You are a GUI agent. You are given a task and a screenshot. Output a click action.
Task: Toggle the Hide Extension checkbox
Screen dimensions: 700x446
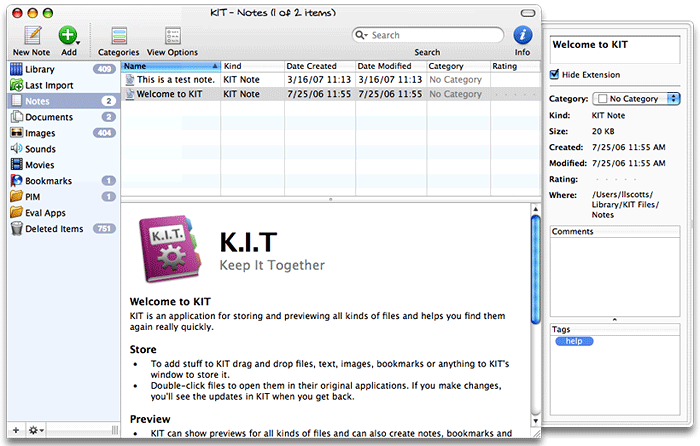coord(554,74)
